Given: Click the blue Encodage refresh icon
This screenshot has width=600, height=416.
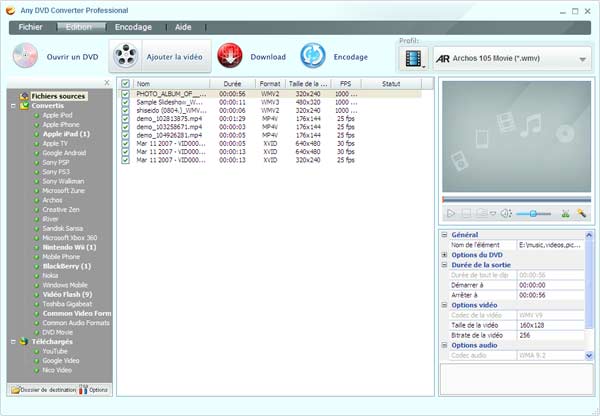Looking at the screenshot, I should 313,56.
